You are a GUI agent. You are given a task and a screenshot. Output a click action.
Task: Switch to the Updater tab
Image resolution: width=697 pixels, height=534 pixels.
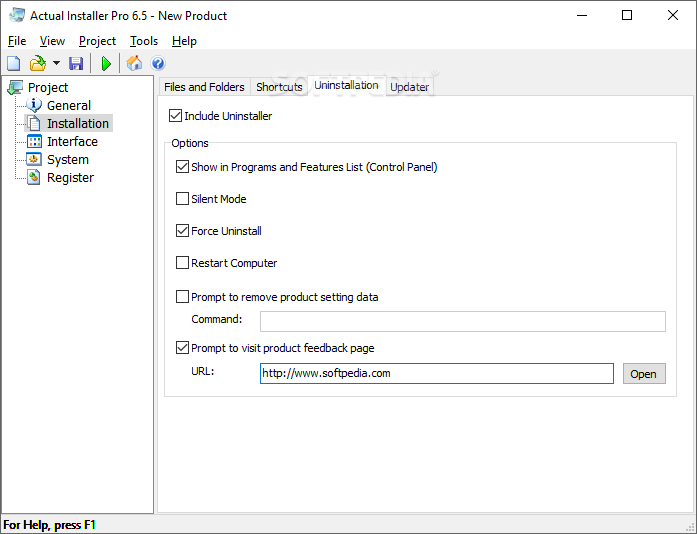point(410,87)
